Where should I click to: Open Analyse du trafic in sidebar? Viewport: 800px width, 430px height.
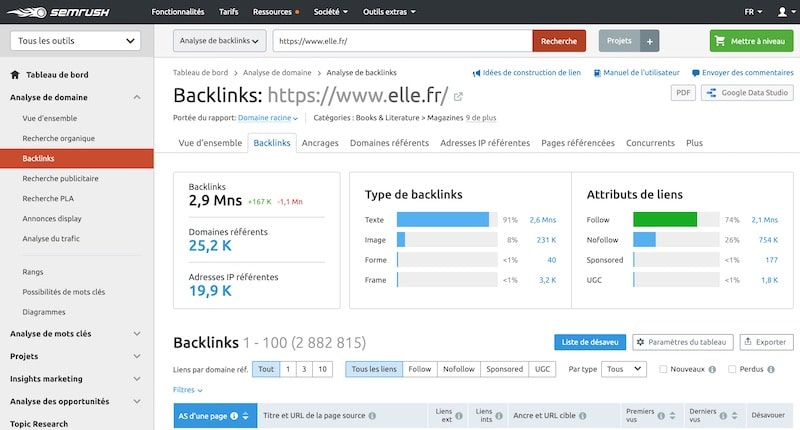click(x=51, y=239)
